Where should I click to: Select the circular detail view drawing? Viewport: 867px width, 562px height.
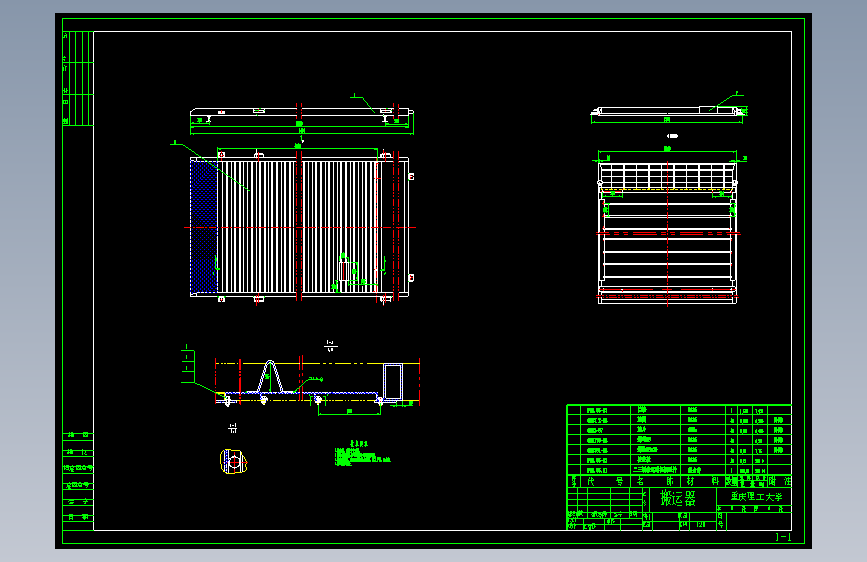(233, 461)
